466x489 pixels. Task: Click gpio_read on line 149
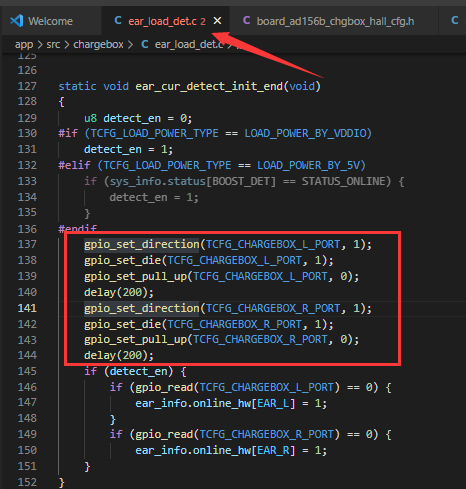click(x=164, y=434)
